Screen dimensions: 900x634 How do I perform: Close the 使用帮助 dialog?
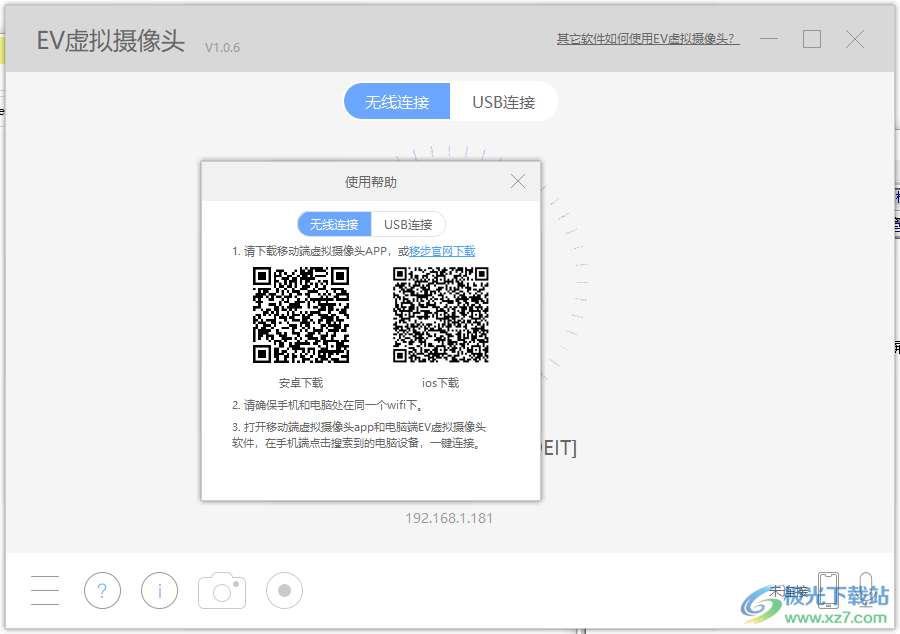pyautogui.click(x=518, y=181)
